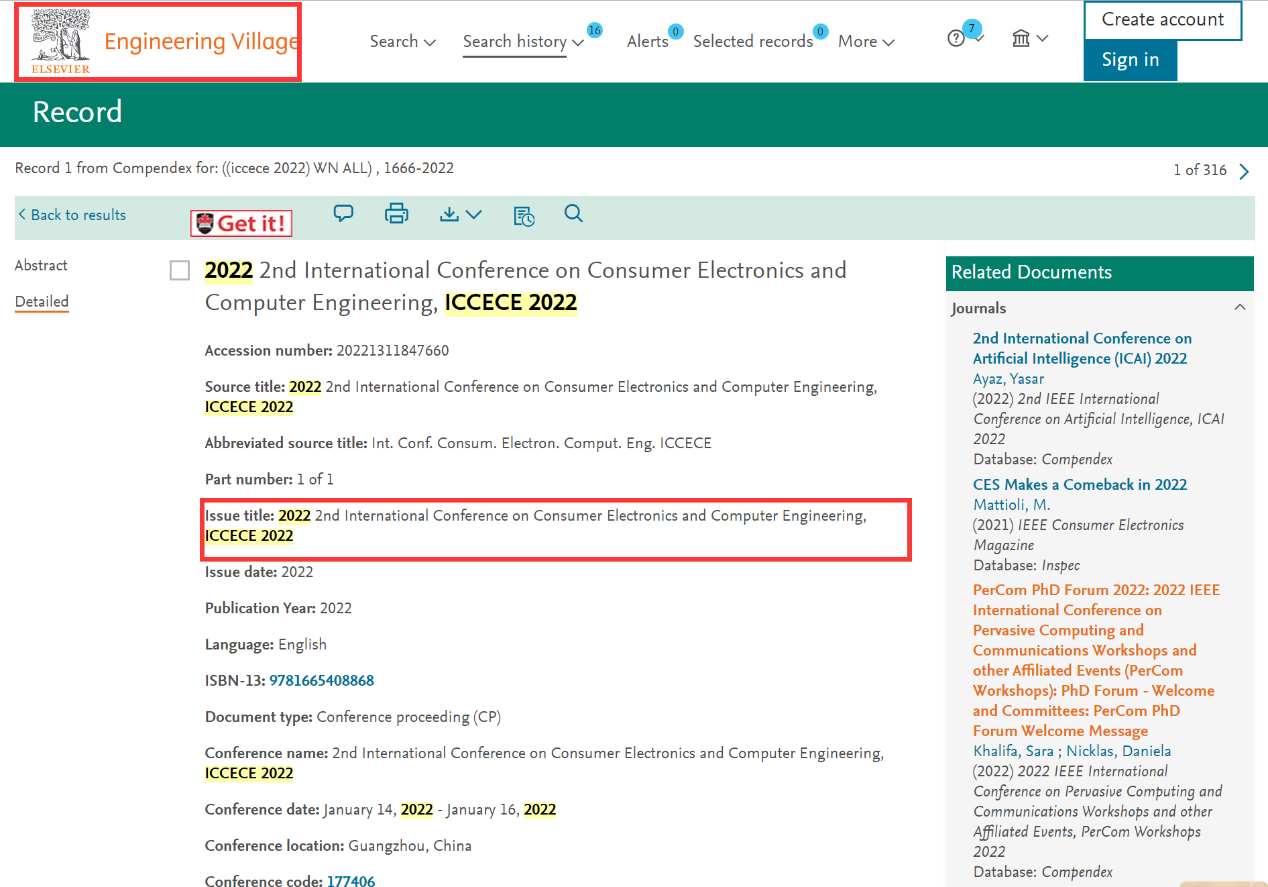The image size is (1268, 887).
Task: Open the Search dropdown menu
Action: point(403,41)
